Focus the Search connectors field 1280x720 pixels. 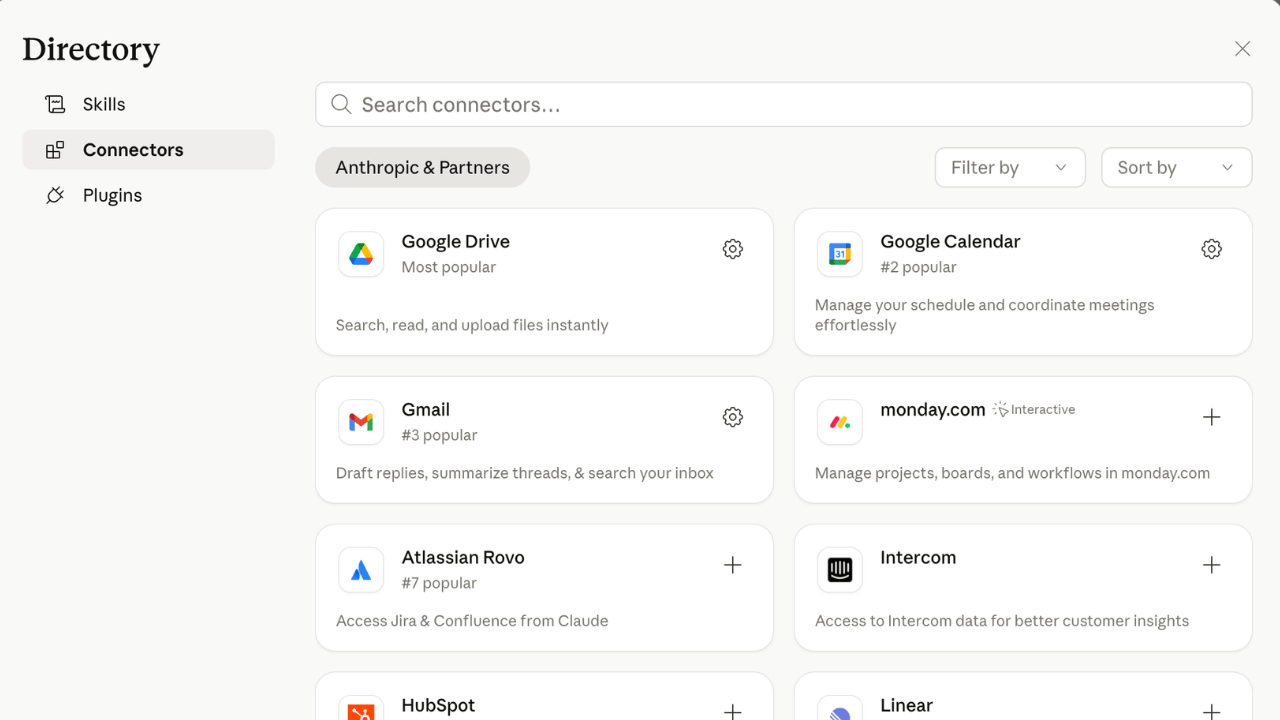(783, 104)
